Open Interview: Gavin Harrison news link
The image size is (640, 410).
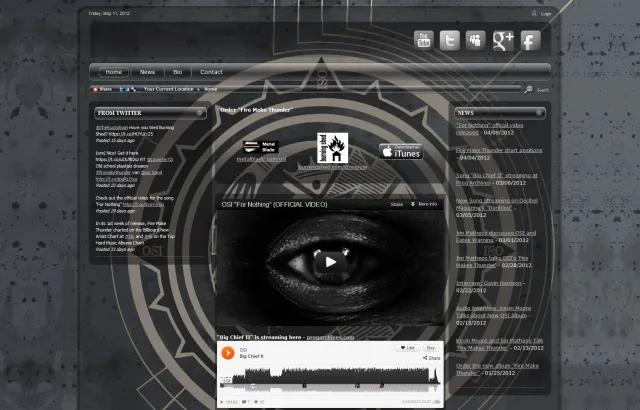tap(489, 283)
